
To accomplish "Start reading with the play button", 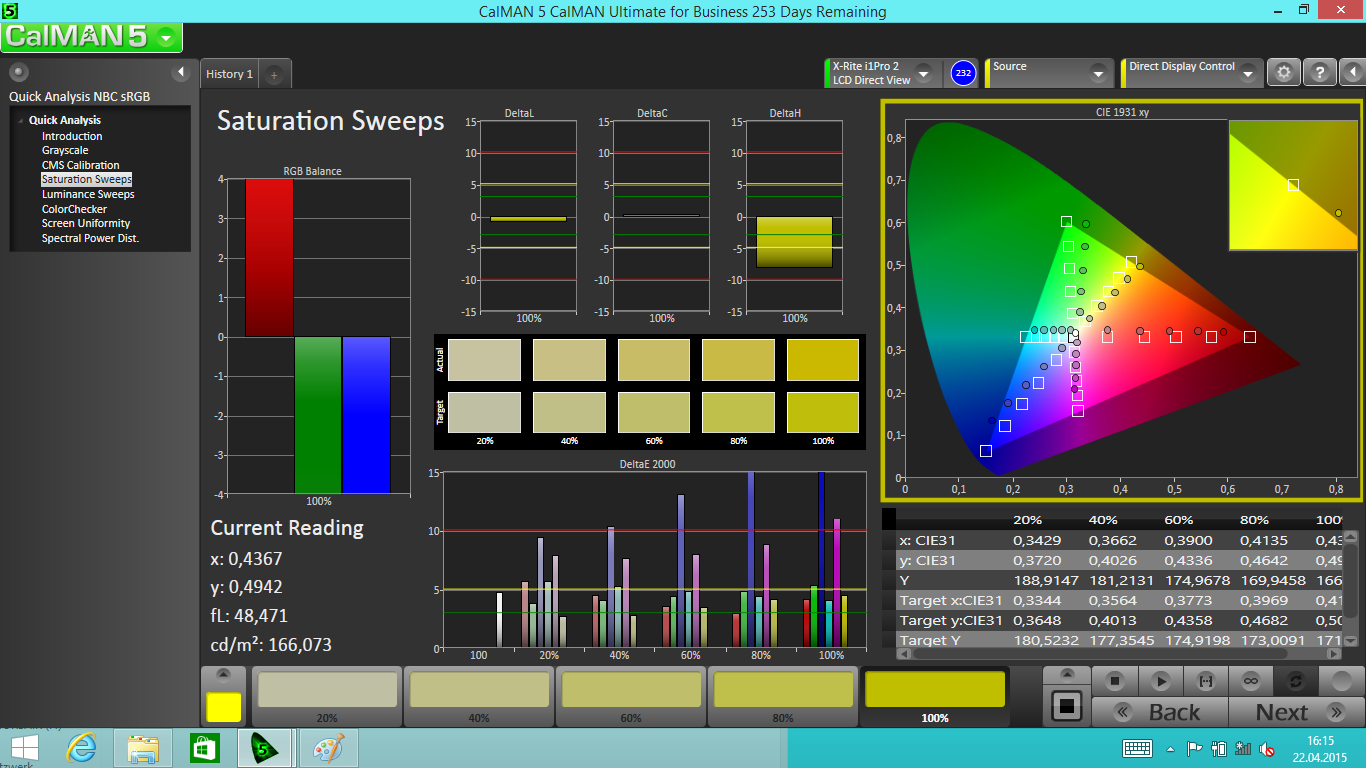I will point(1161,681).
